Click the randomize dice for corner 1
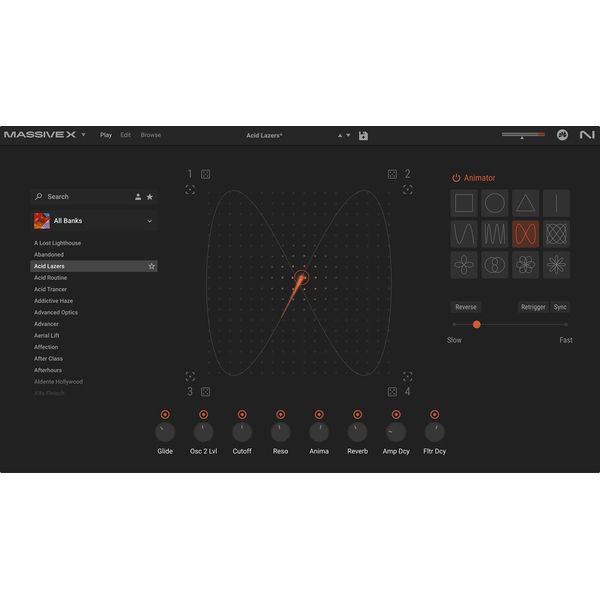This screenshot has width=600, height=600. click(x=205, y=174)
